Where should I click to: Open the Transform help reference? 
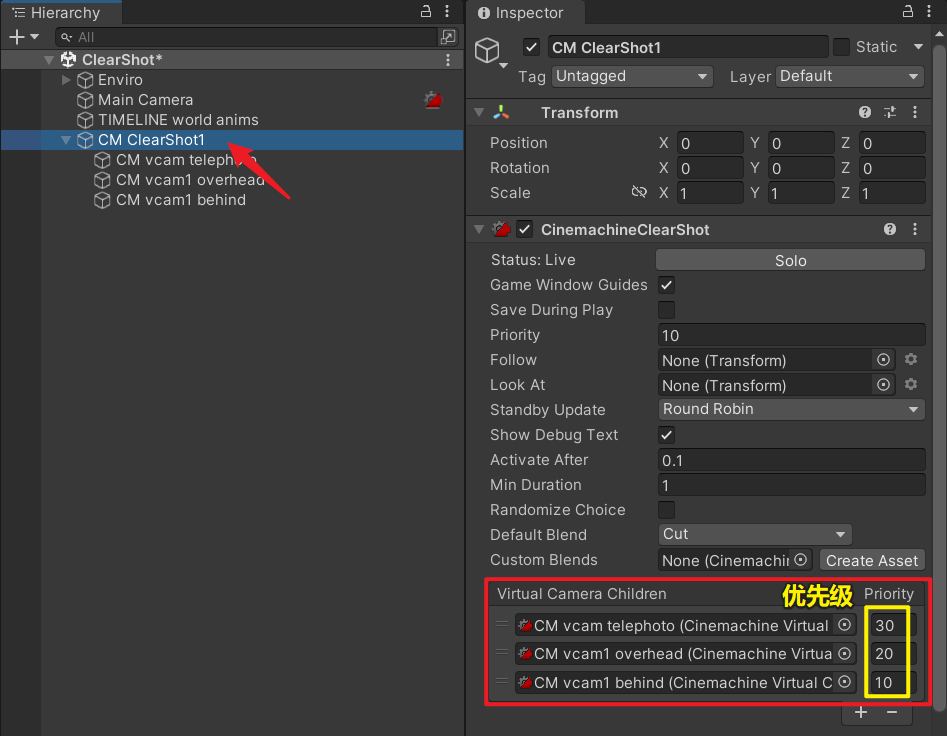pos(865,112)
